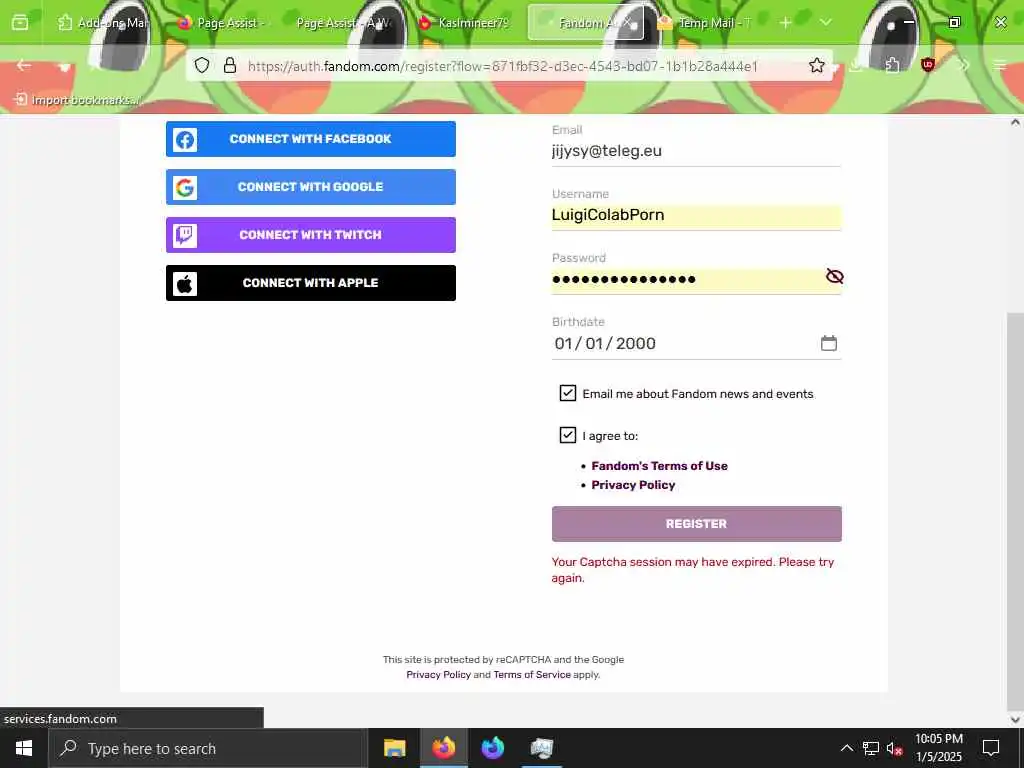This screenshot has width=1024, height=768.
Task: Open the monitor app icon in taskbar
Action: (x=541, y=748)
